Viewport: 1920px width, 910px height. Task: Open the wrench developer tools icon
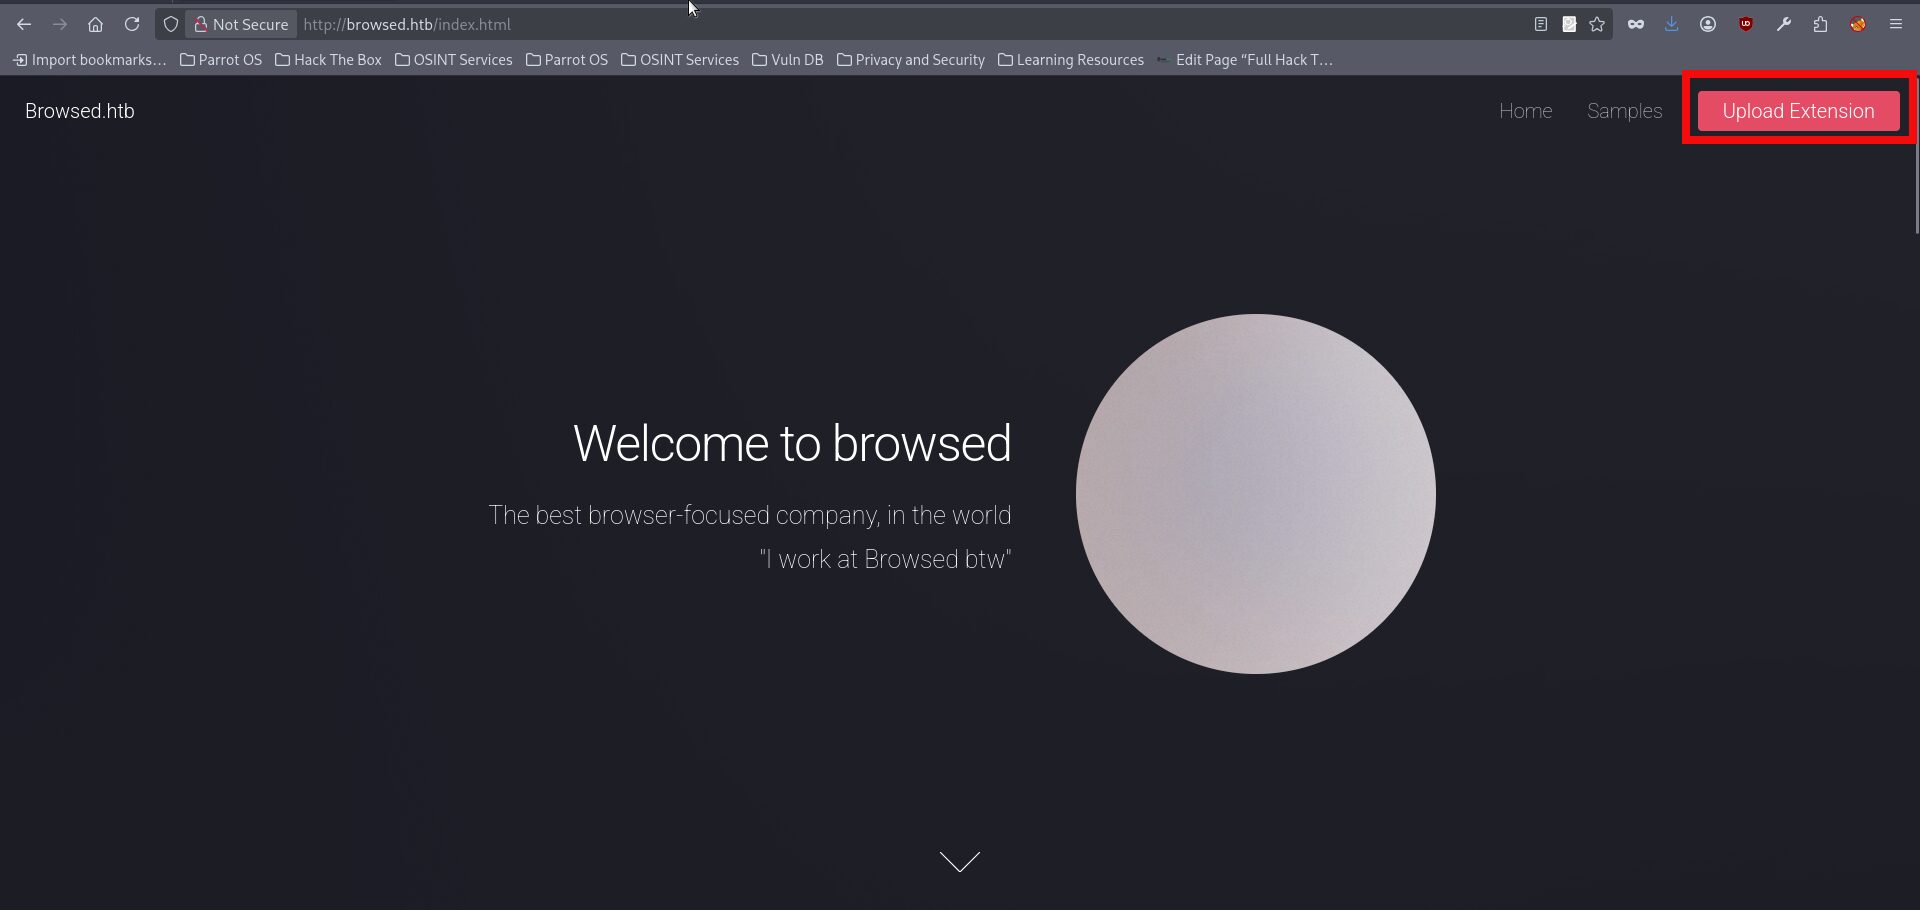pyautogui.click(x=1783, y=24)
